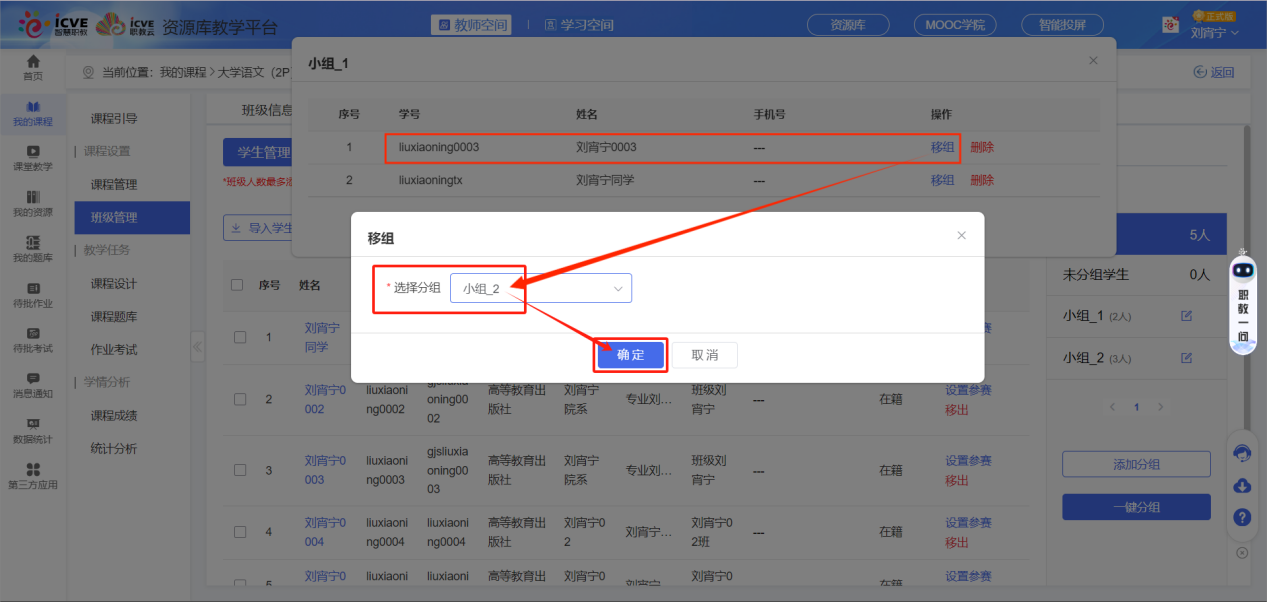Click edit icon next to 小组_2

point(1187,358)
